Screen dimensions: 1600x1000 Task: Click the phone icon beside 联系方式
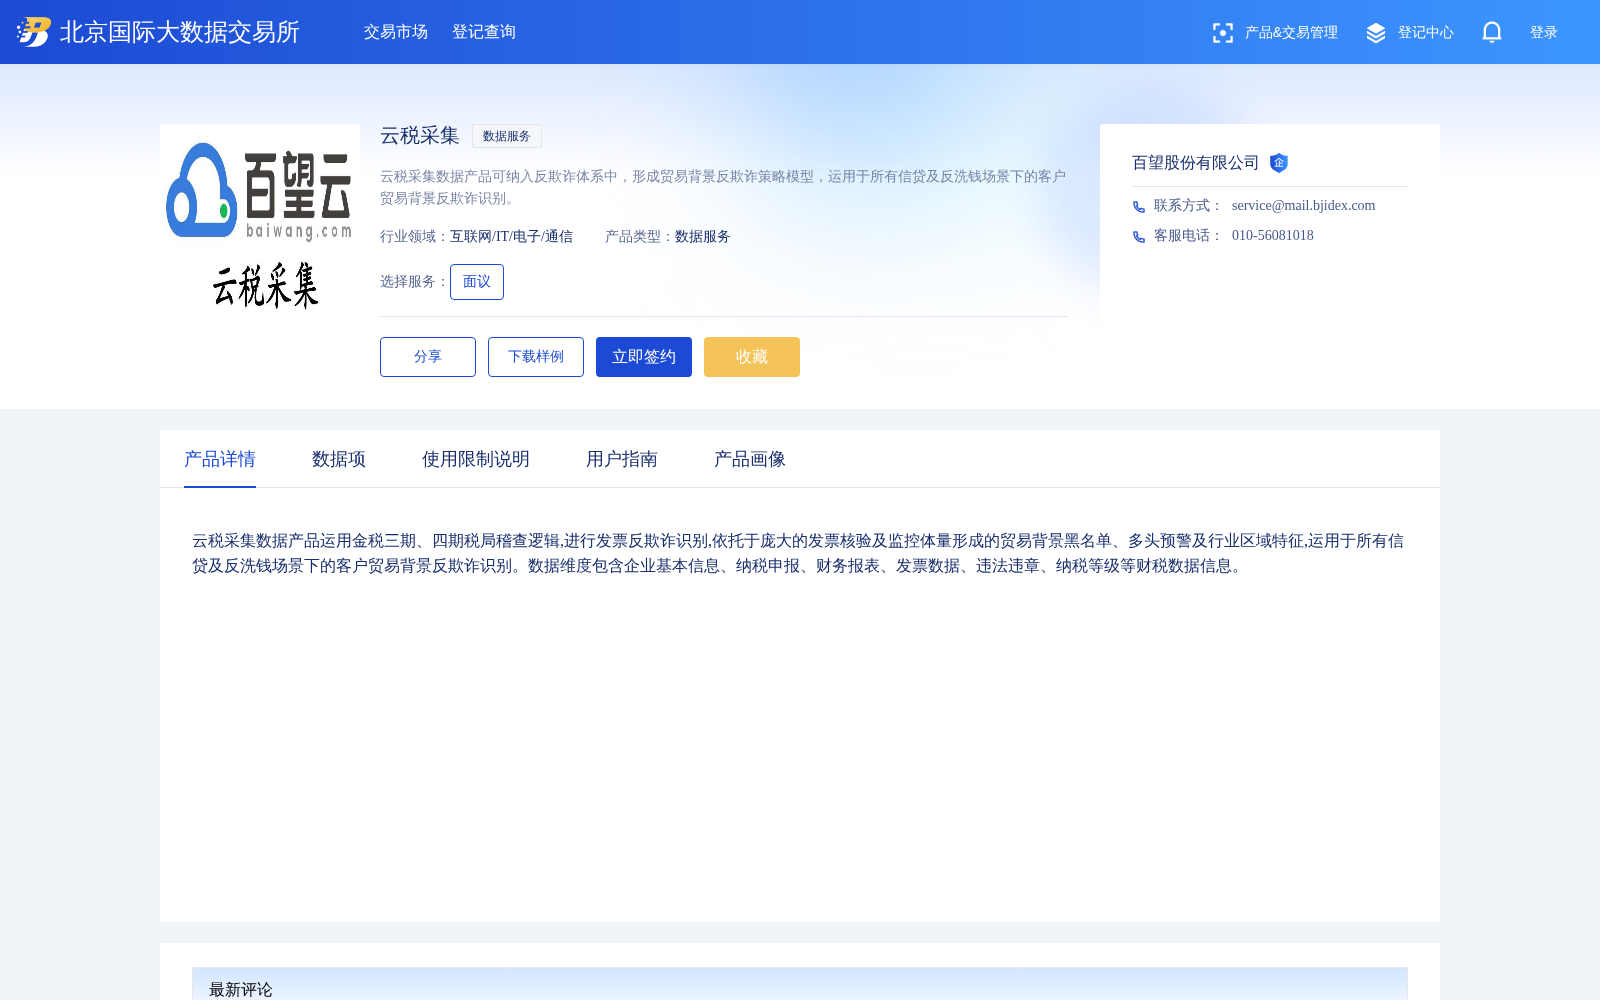pos(1139,207)
